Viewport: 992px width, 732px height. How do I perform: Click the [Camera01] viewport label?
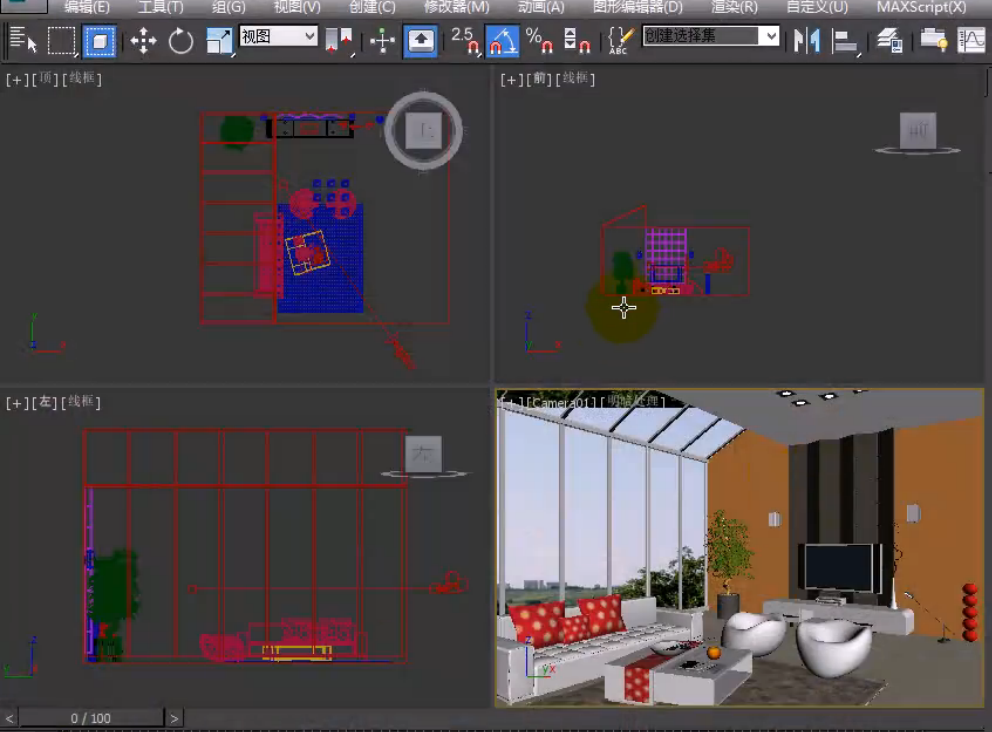coord(562,402)
